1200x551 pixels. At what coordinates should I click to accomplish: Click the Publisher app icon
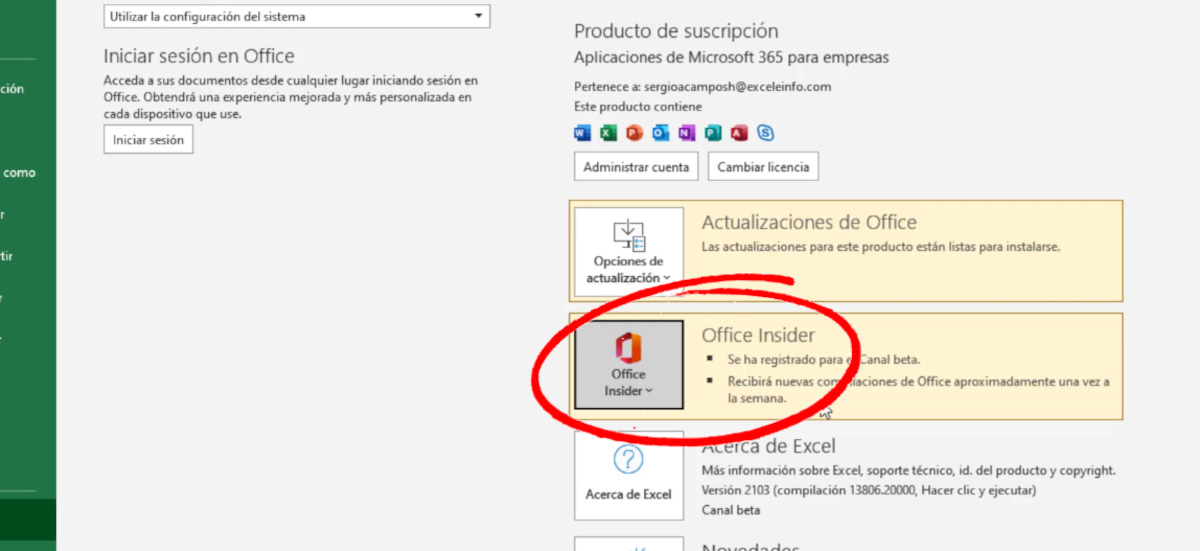[x=713, y=133]
